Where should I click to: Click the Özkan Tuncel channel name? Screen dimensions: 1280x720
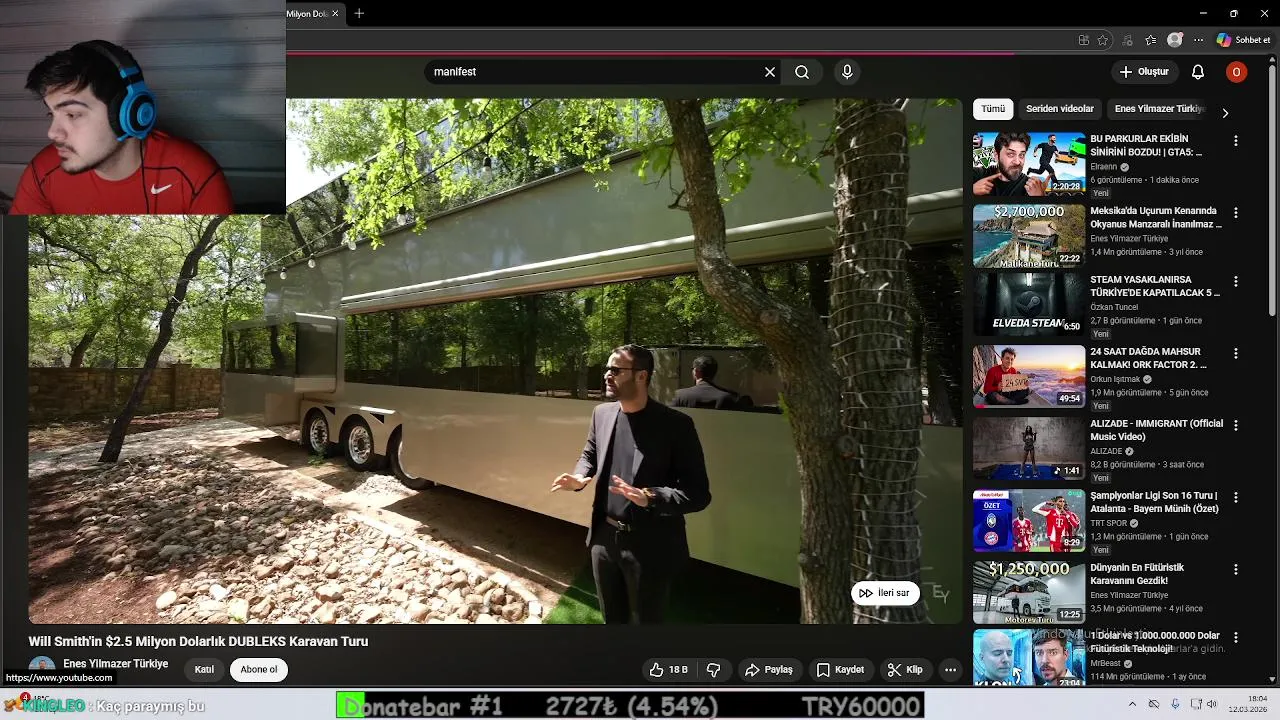coord(1114,308)
